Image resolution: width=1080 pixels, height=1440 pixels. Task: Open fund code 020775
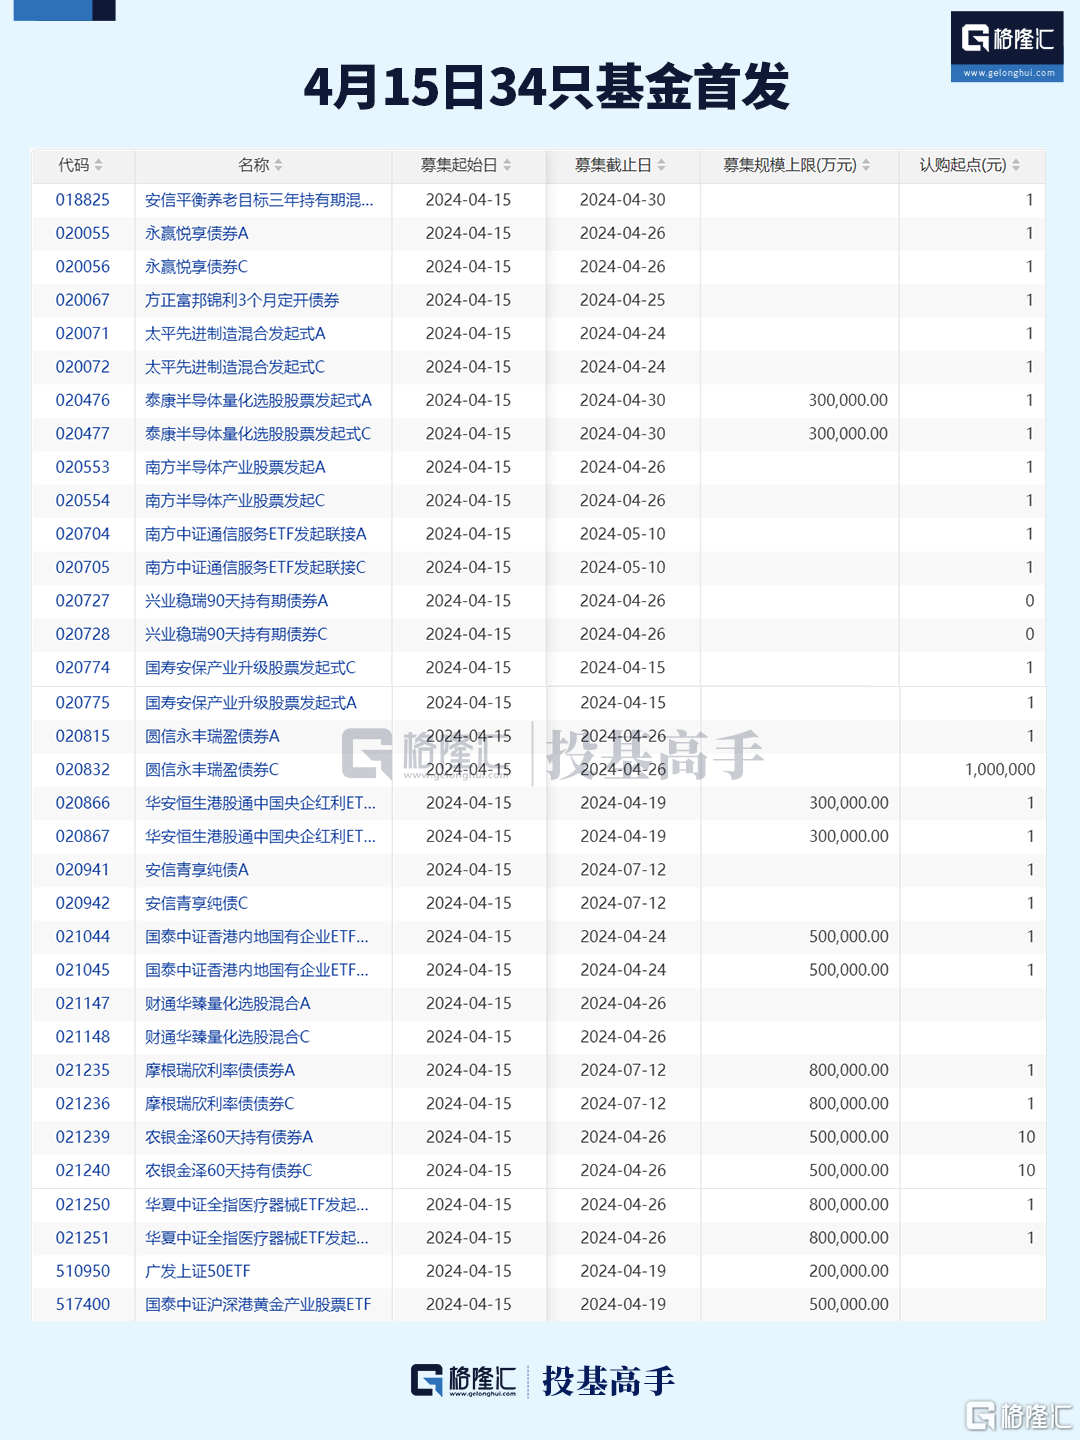83,703
